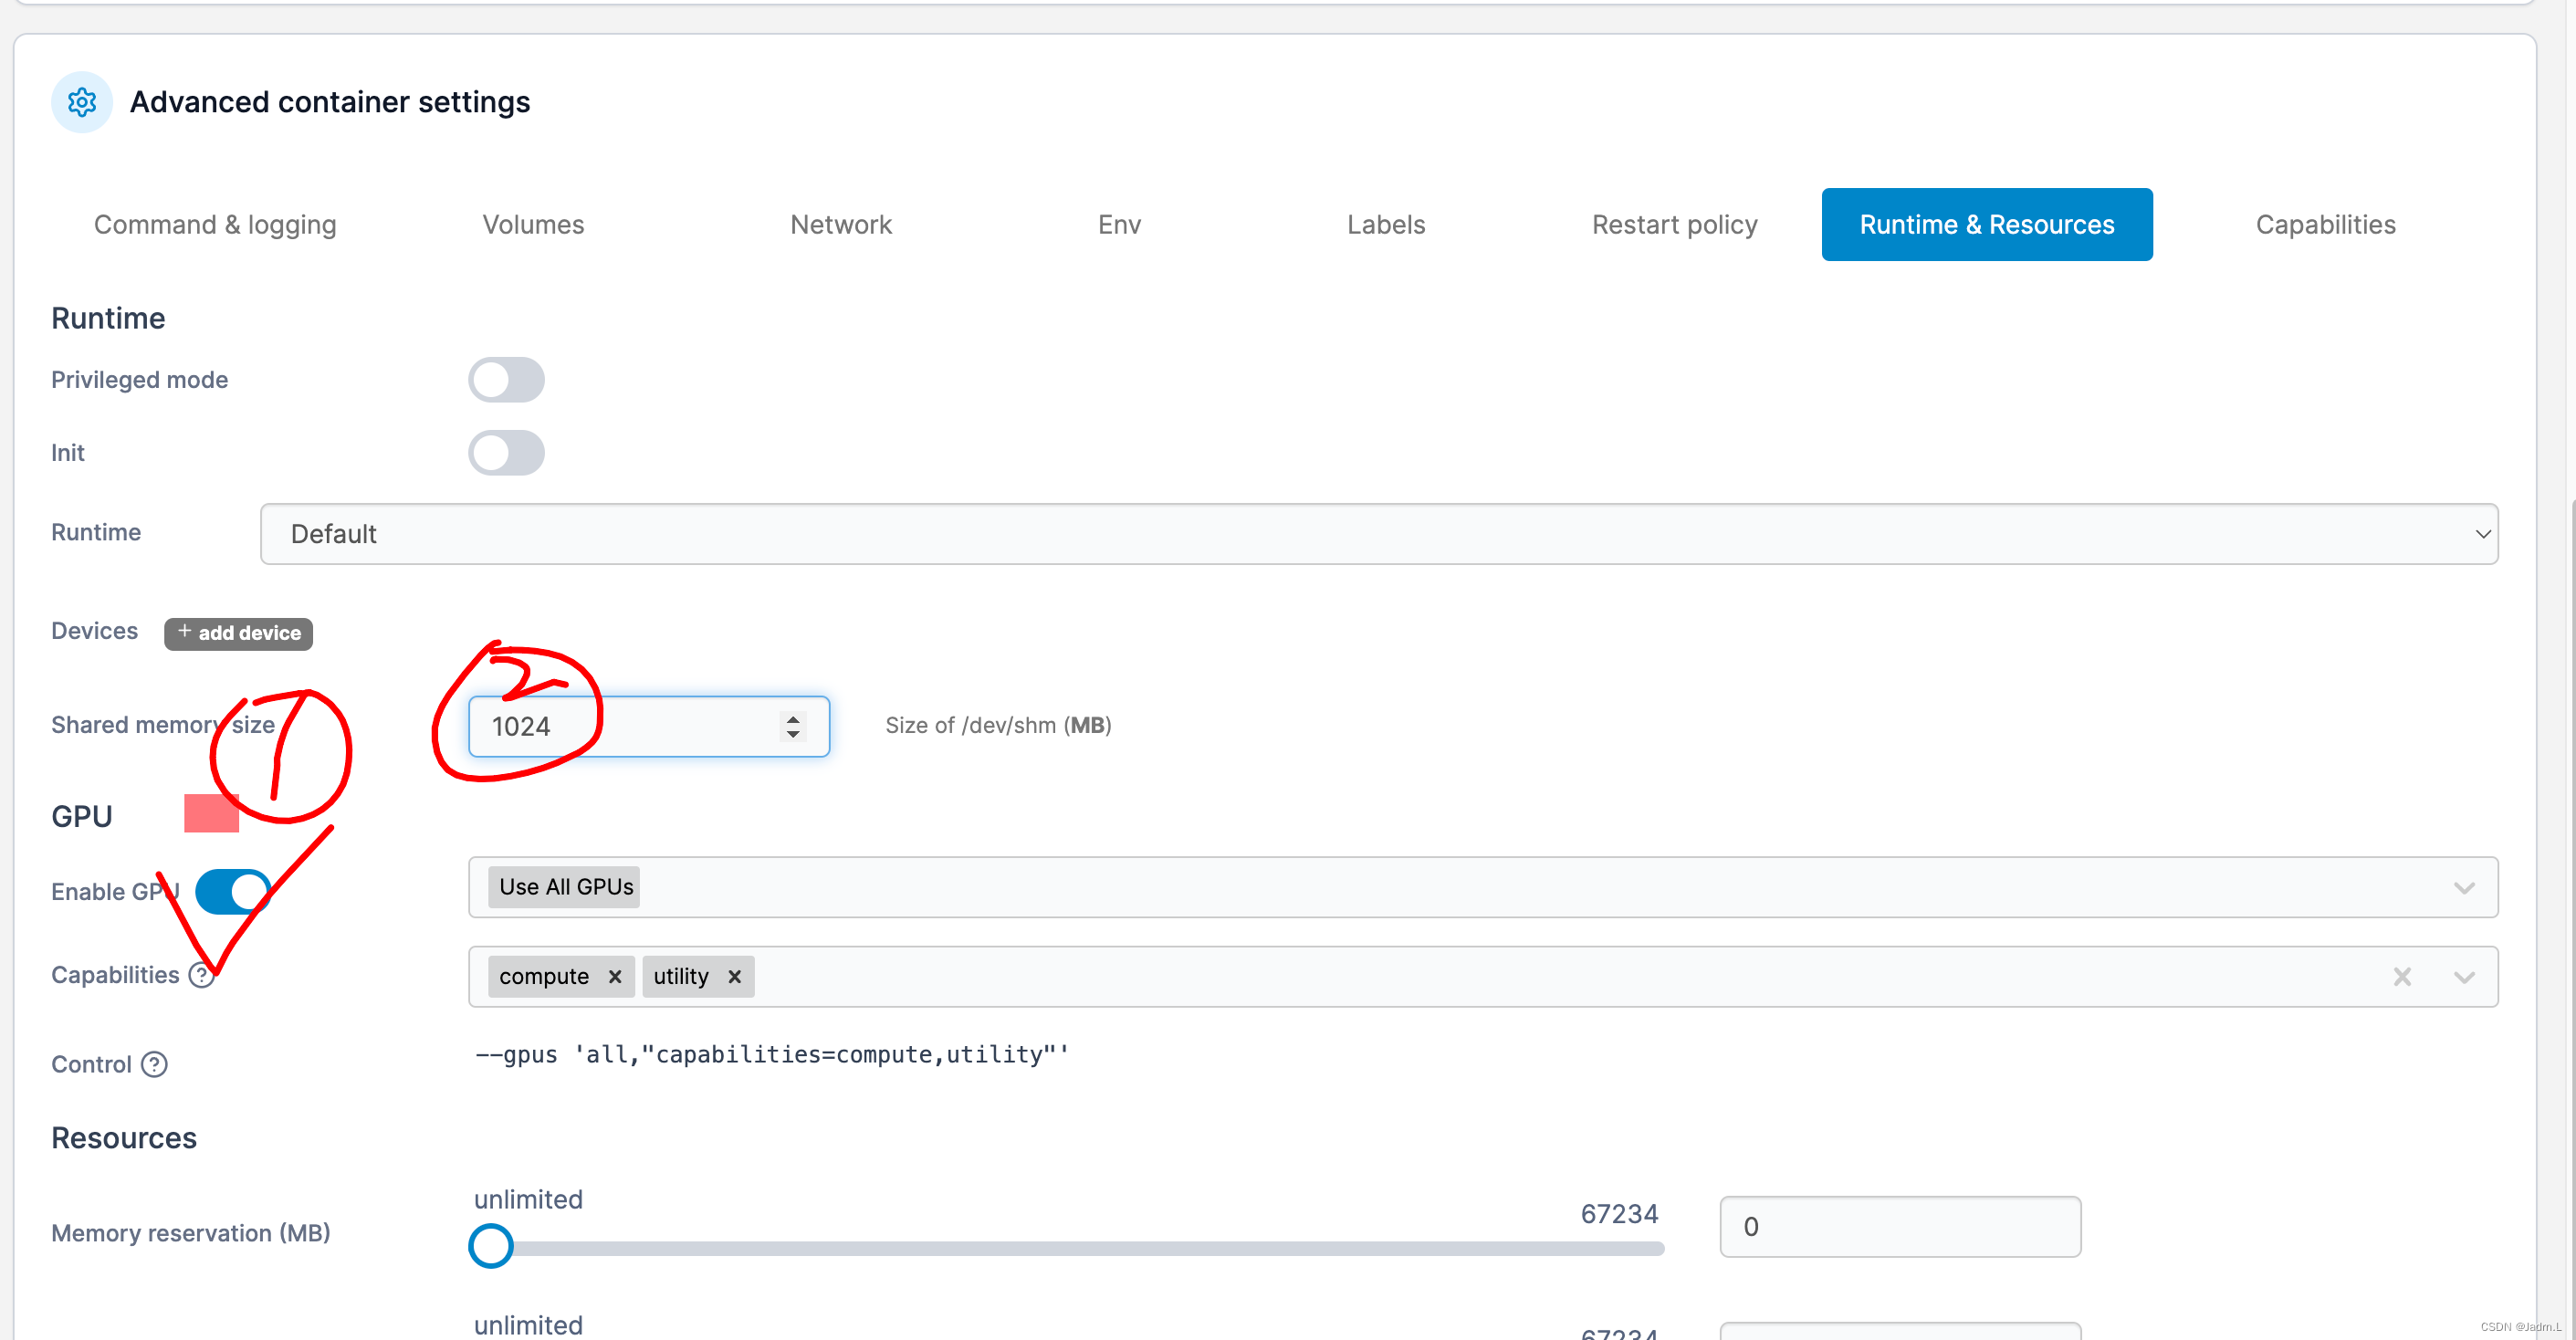Click the Memory reservation slider handle
The image size is (2576, 1340).
[491, 1246]
